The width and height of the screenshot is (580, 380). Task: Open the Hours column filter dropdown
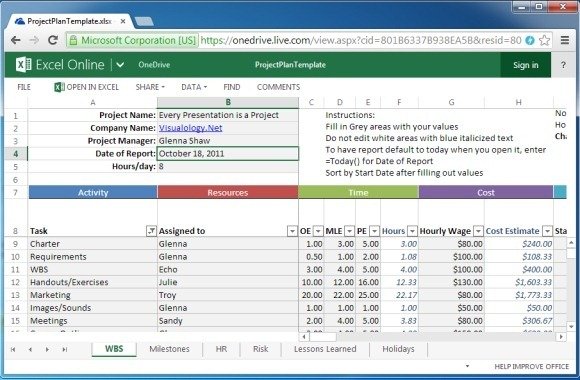(412, 231)
